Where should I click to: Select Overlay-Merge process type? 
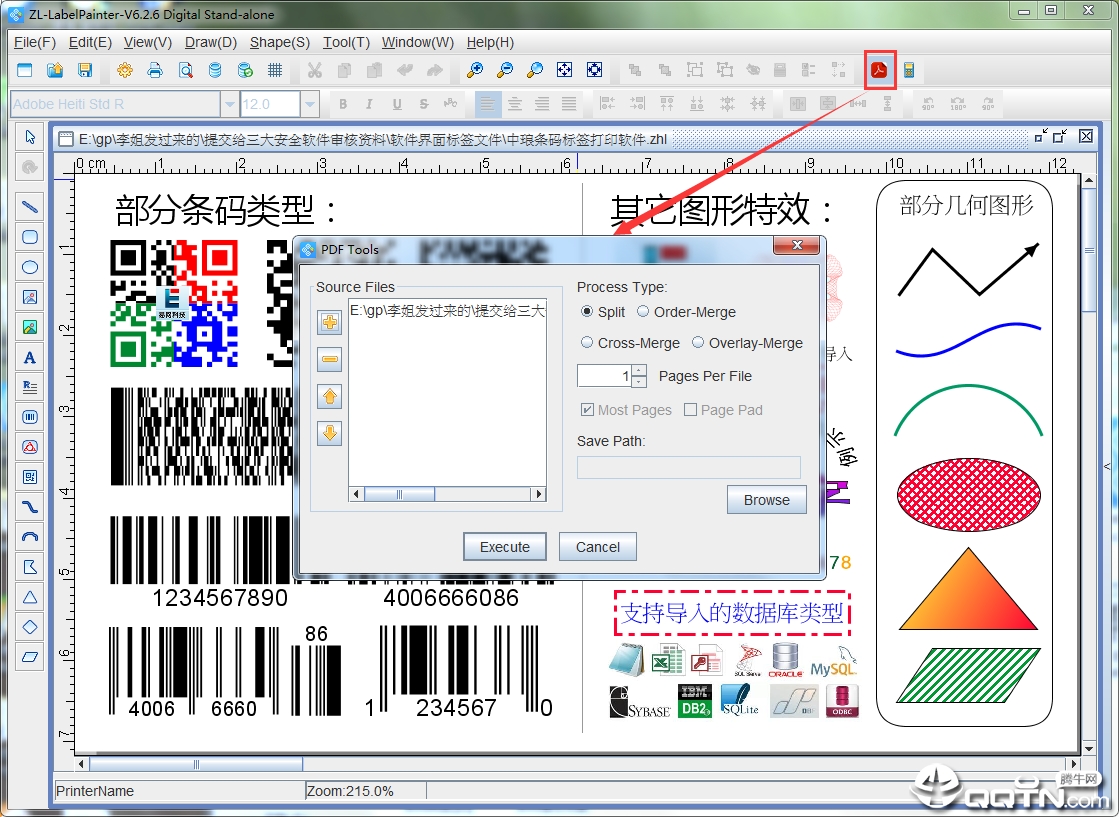pos(698,343)
